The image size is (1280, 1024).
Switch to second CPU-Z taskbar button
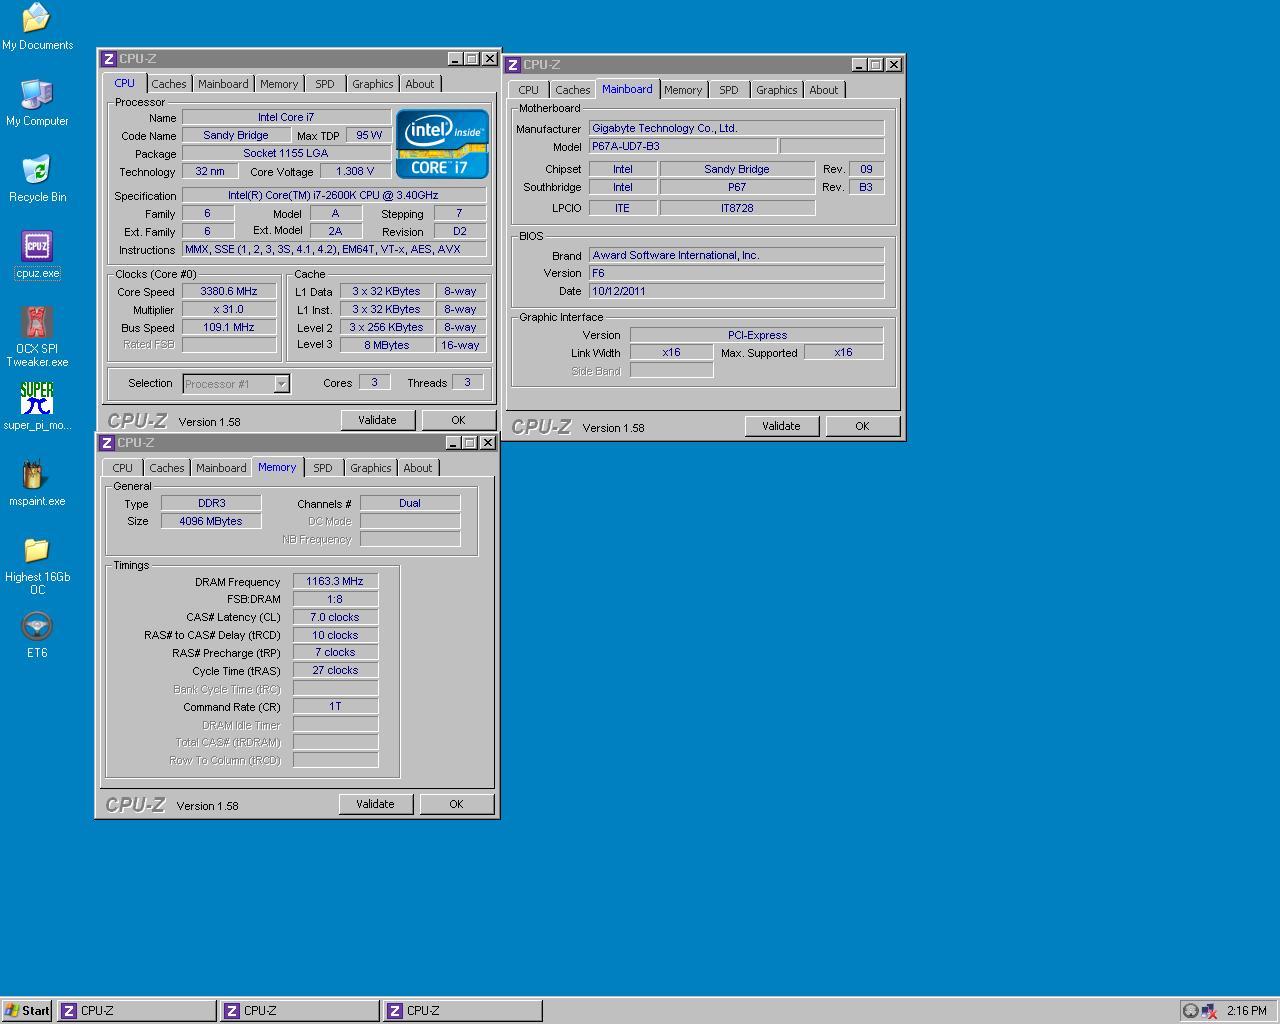299,1011
